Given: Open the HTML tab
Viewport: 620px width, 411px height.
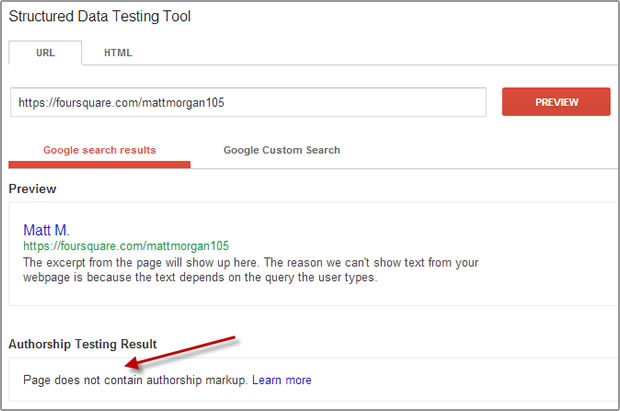Looking at the screenshot, I should coord(118,53).
